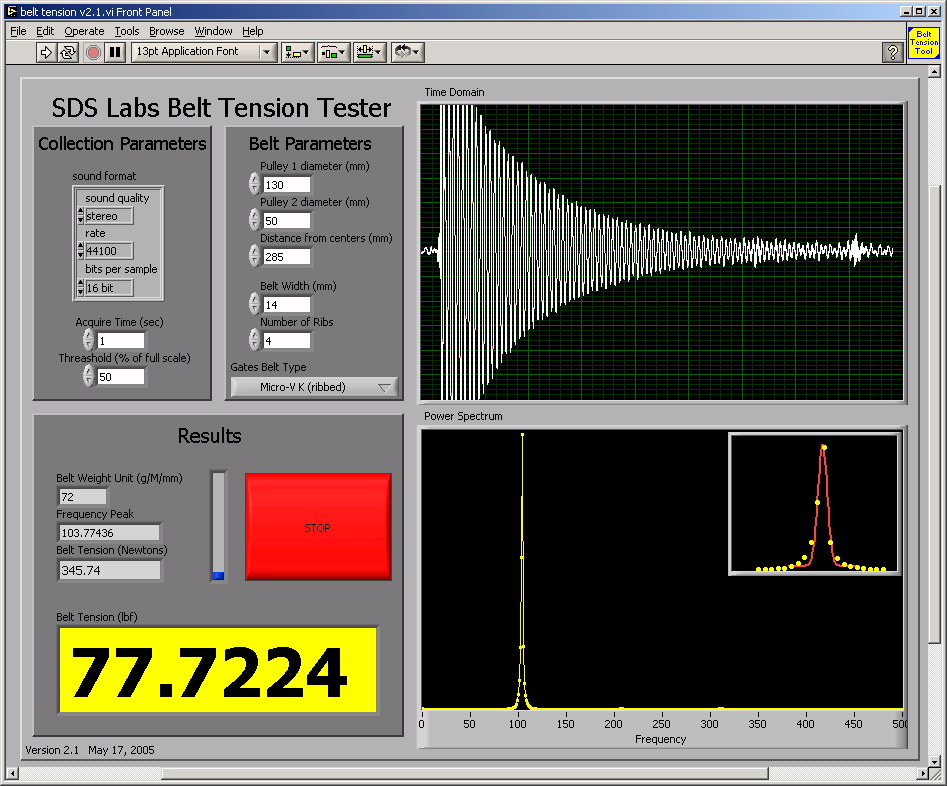This screenshot has height=786, width=947.
Task: Open the Window menu
Action: [x=213, y=31]
